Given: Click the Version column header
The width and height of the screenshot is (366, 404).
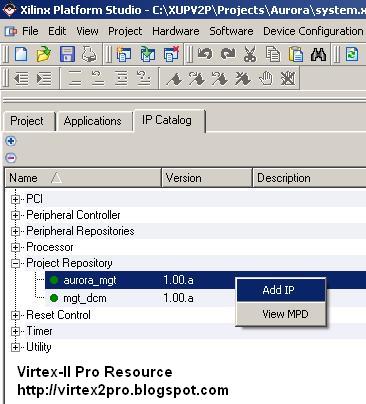Looking at the screenshot, I should click(x=207, y=178).
